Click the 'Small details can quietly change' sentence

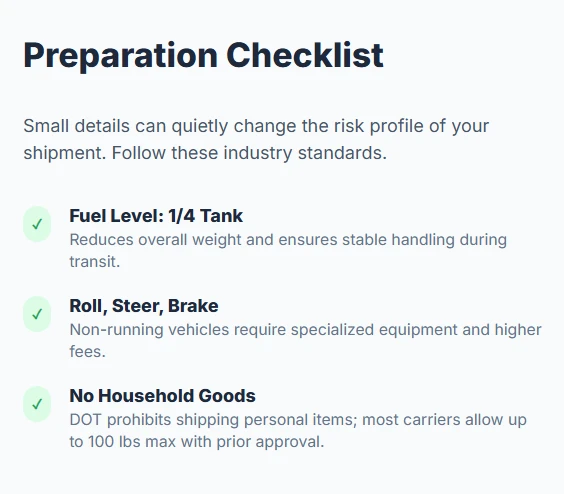point(256,126)
